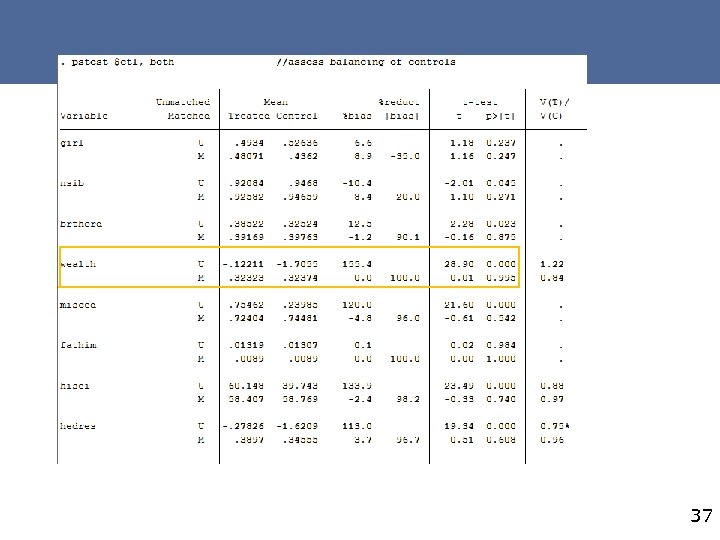Click the 'Treated' column header
This screenshot has width=720, height=540.
click(248, 115)
